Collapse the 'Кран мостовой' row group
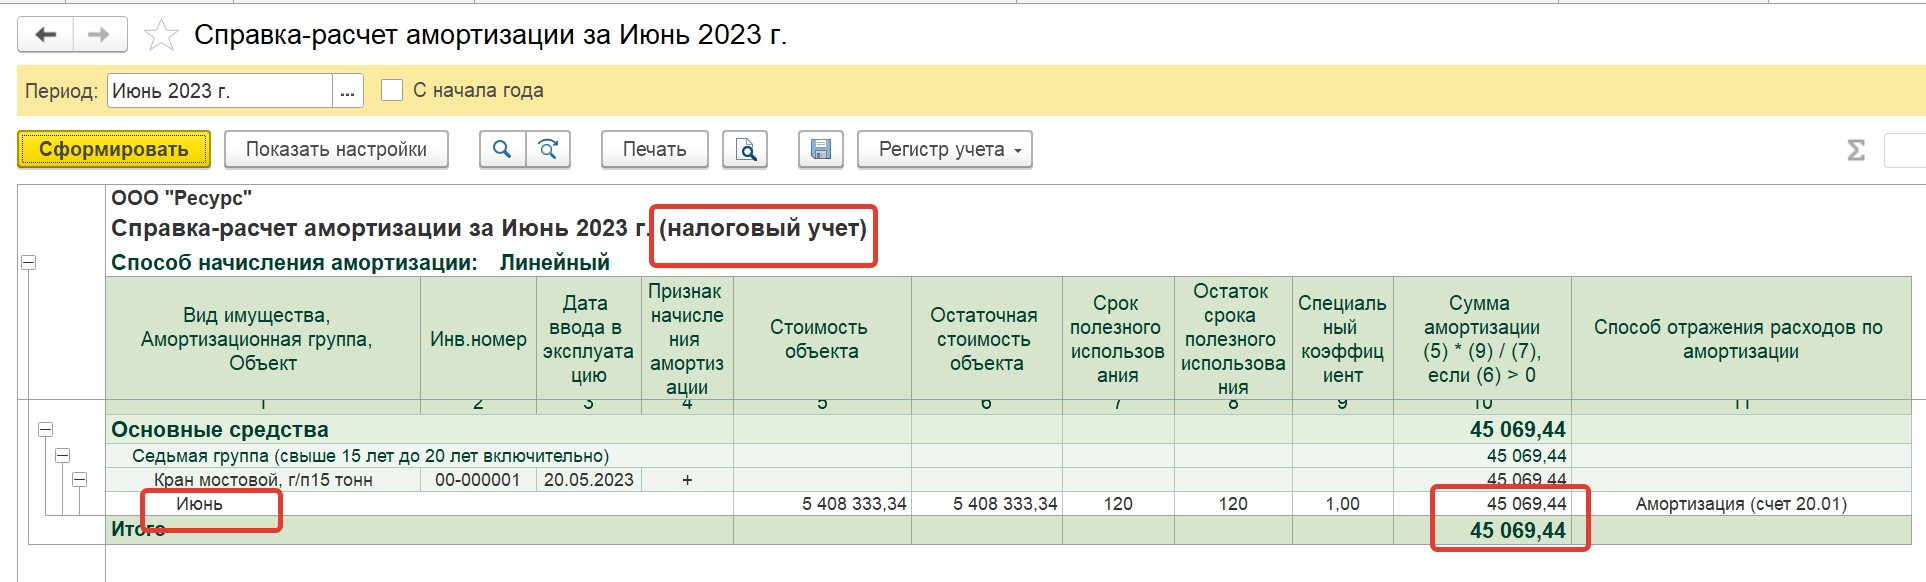The height and width of the screenshot is (582, 1926). point(79,479)
